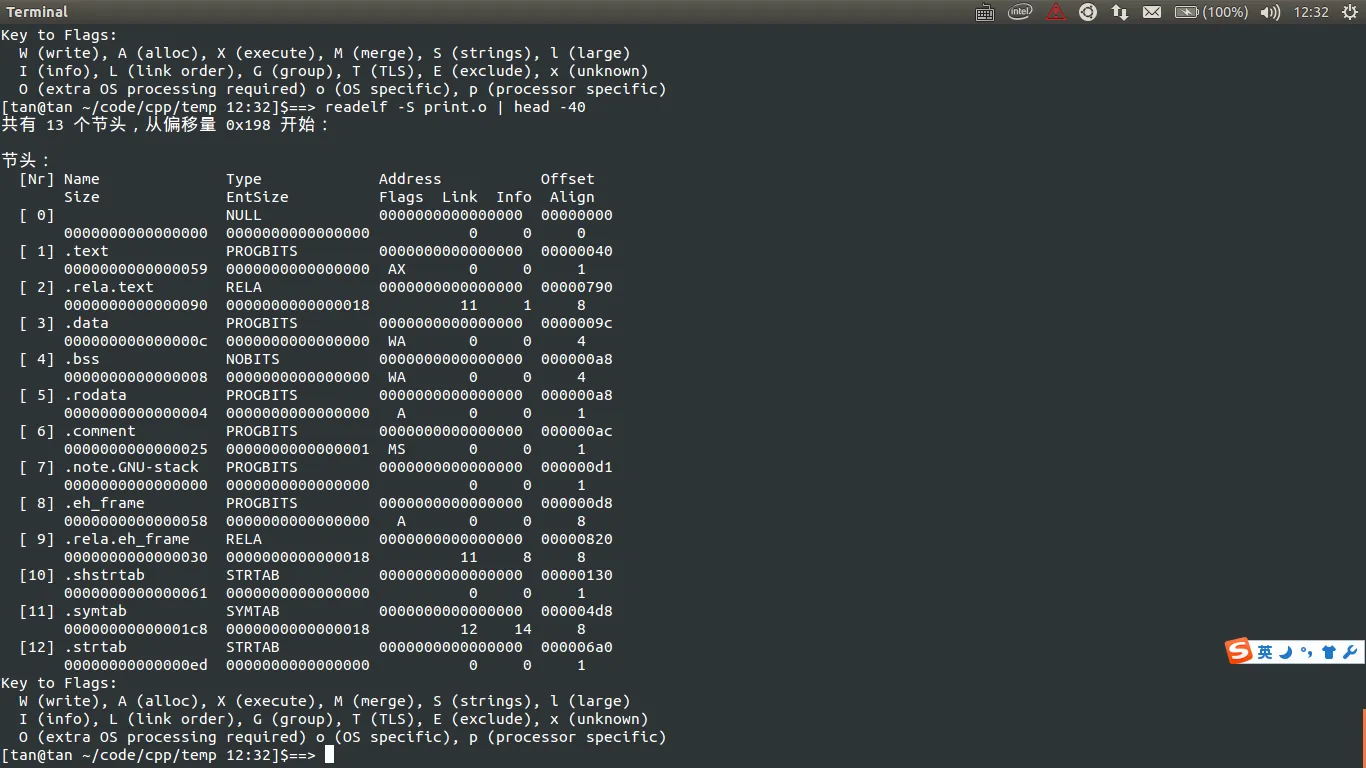1366x768 pixels.
Task: Click size value '0000000000000090'
Action: (136, 305)
